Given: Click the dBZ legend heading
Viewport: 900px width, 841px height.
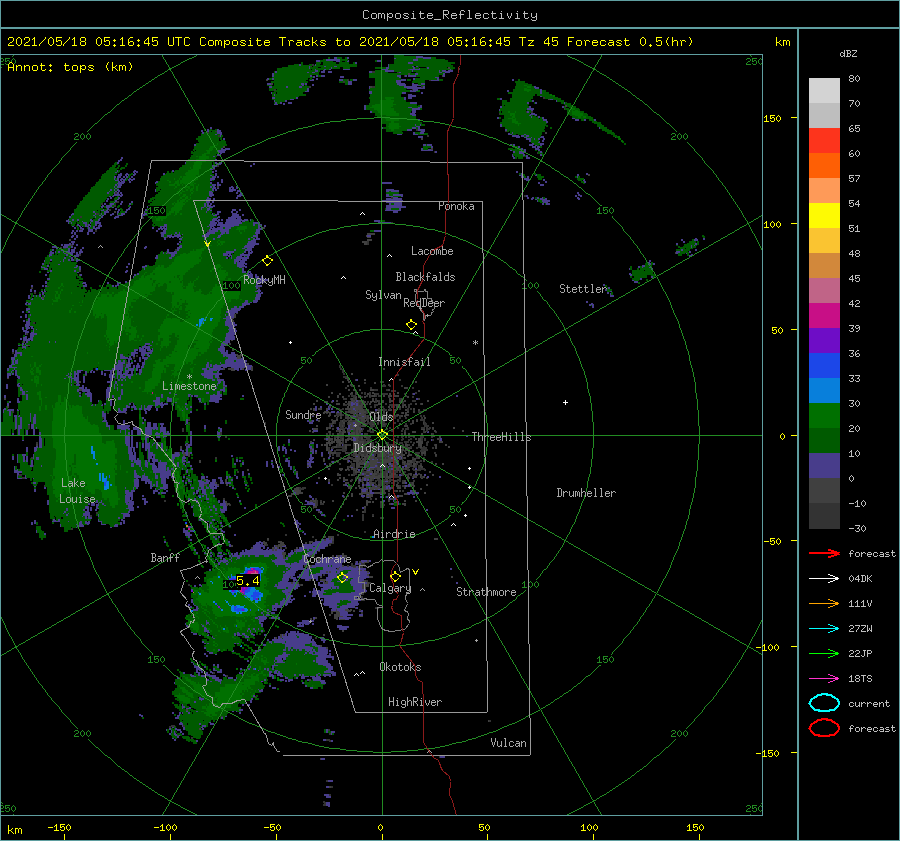Looking at the screenshot, I should coord(848,54).
